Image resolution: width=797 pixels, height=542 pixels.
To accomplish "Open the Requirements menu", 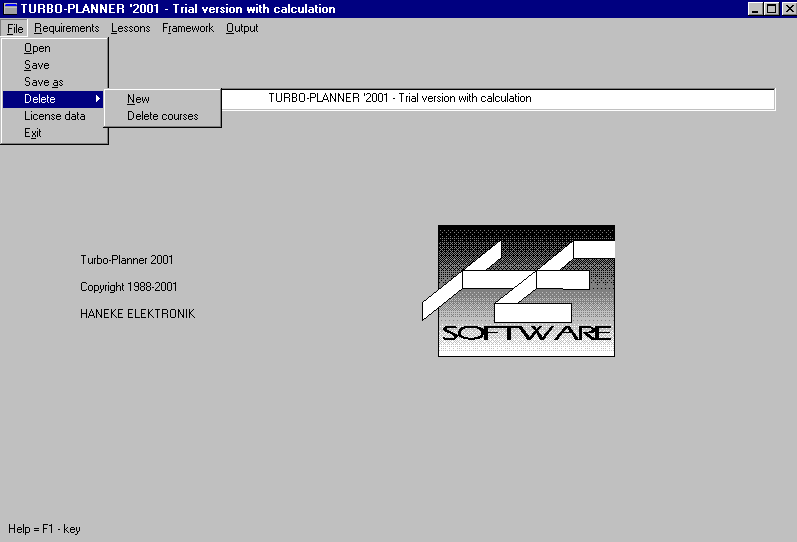I will pyautogui.click(x=67, y=28).
